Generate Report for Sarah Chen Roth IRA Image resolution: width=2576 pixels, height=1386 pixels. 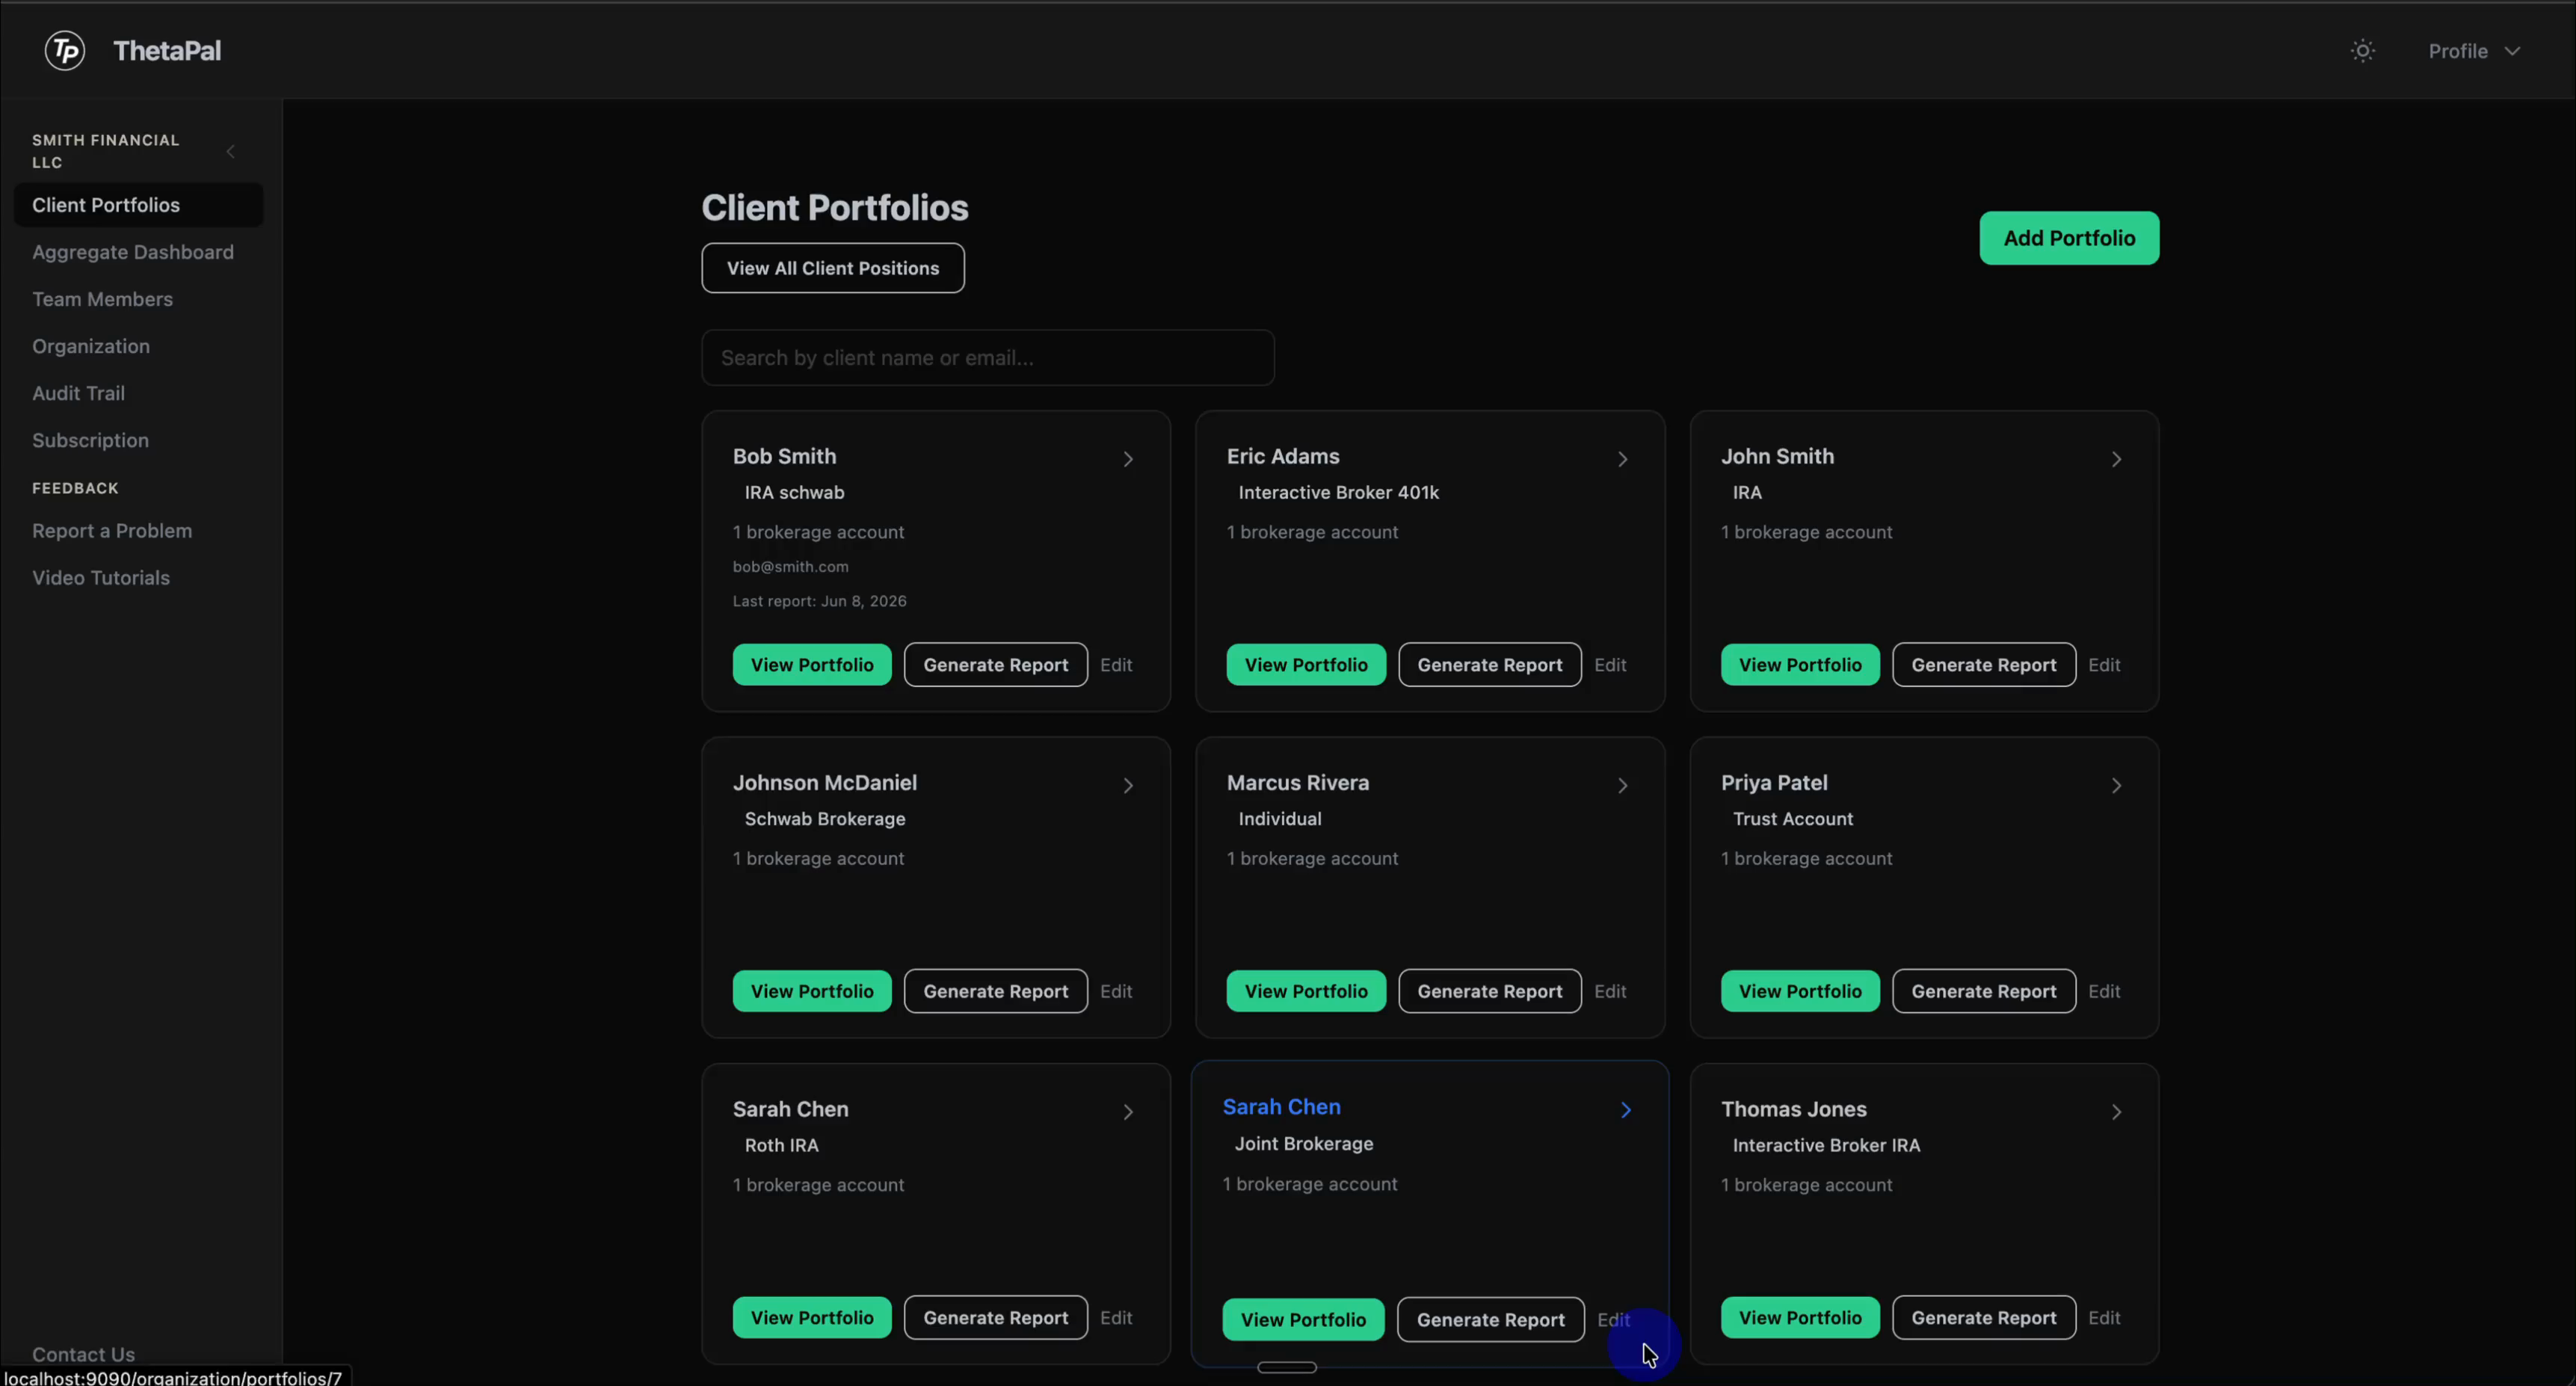tap(995, 1318)
